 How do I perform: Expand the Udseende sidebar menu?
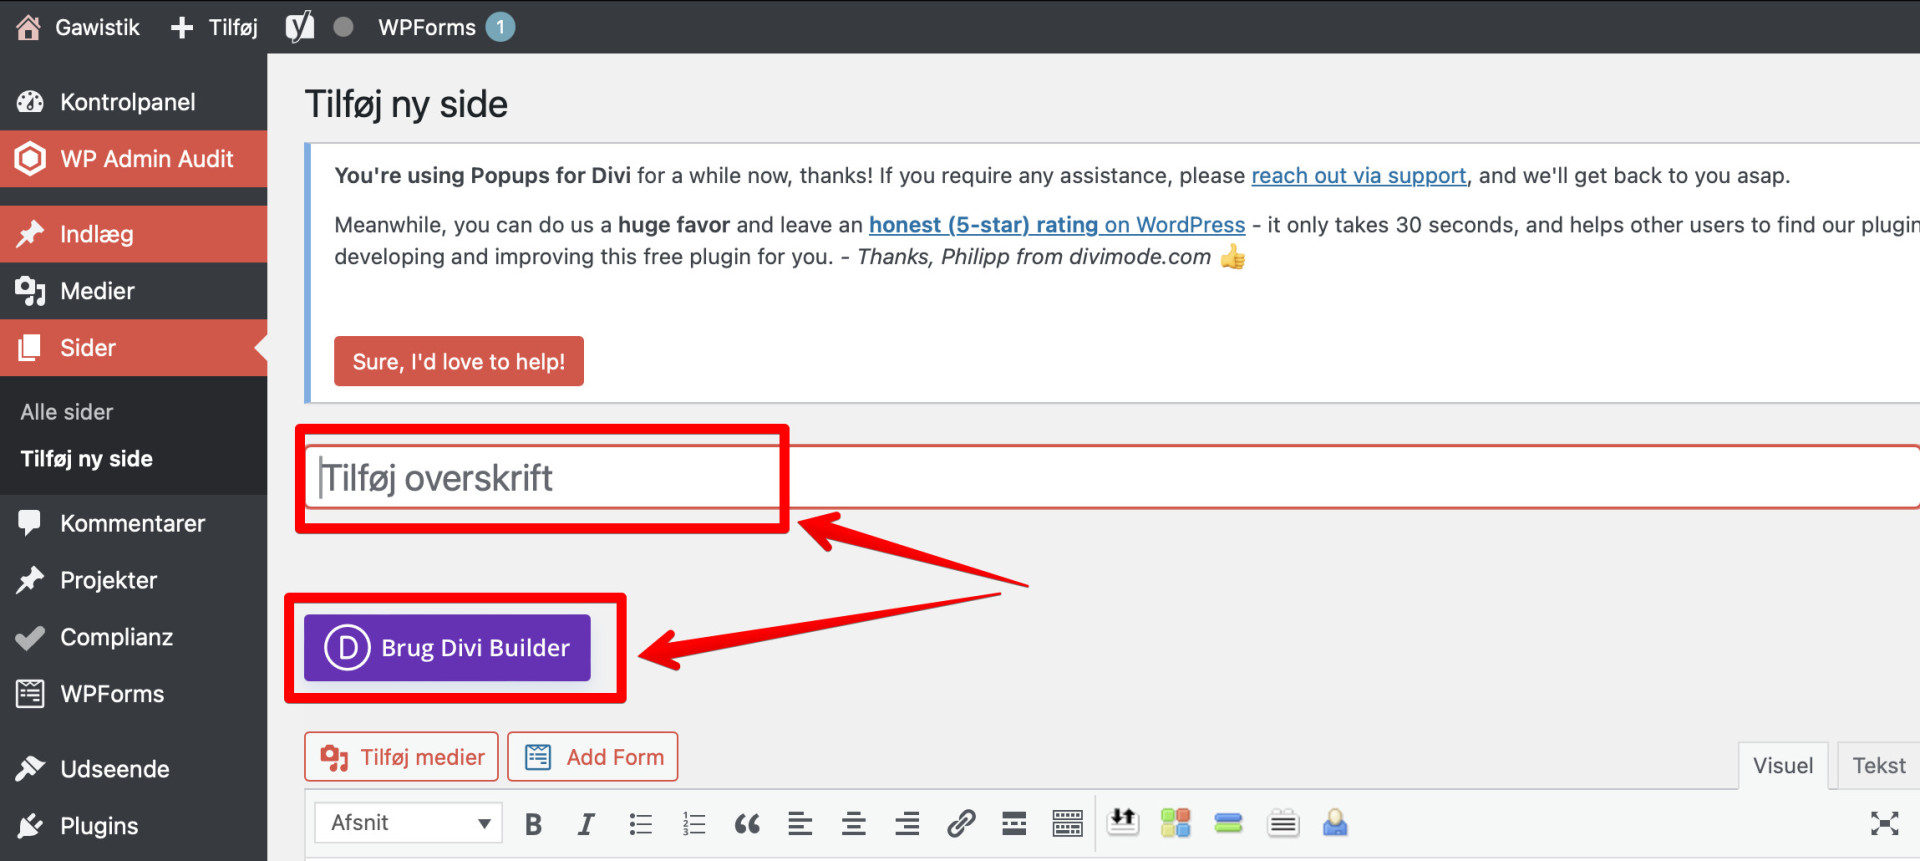point(114,769)
